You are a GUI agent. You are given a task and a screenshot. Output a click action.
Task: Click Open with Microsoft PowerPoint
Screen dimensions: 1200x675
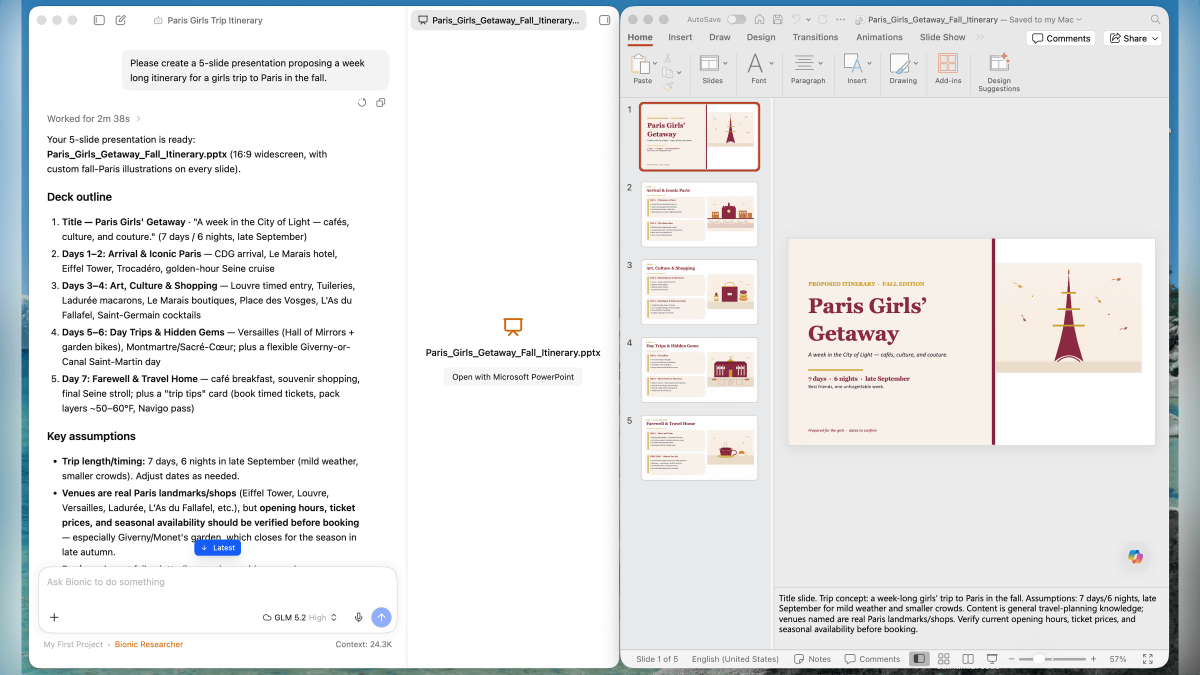(513, 377)
